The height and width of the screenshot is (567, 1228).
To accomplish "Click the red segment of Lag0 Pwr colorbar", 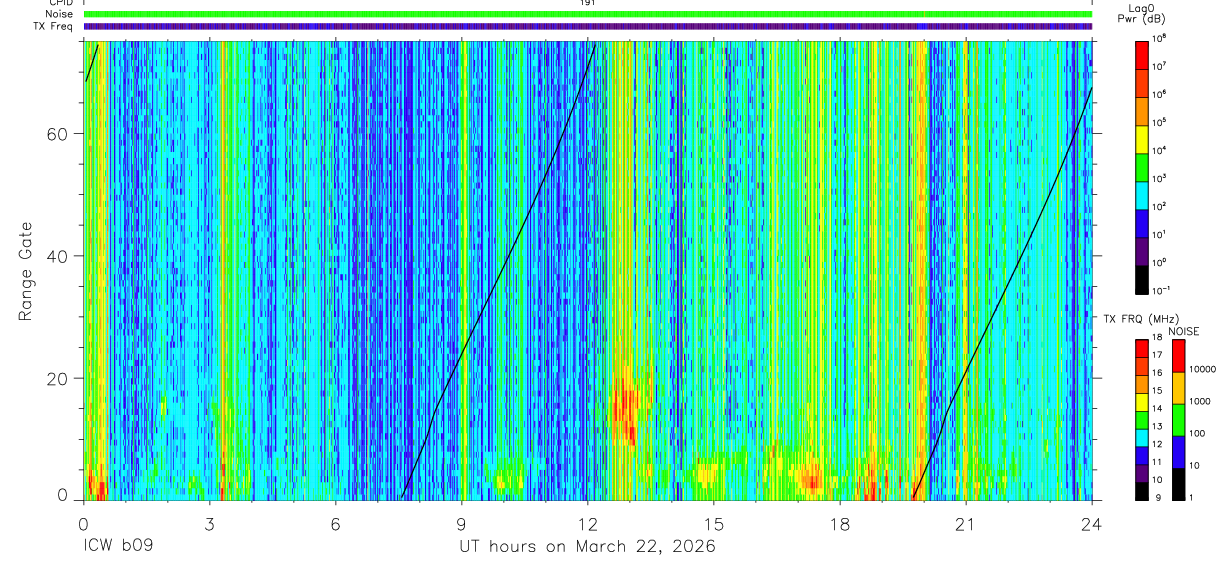I will click(x=1142, y=53).
